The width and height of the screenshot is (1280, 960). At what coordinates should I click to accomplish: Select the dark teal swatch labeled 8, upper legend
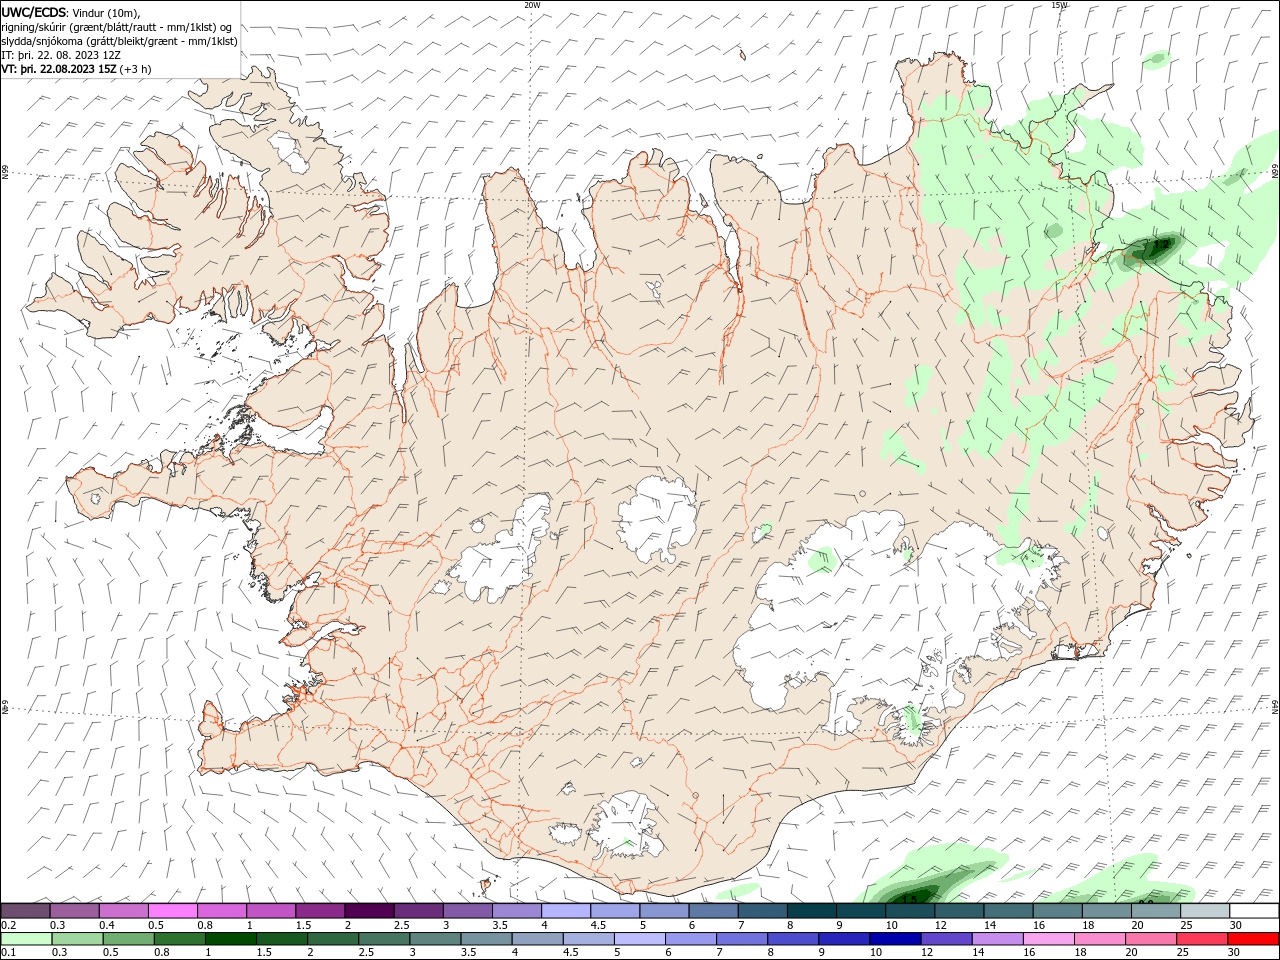(811, 910)
